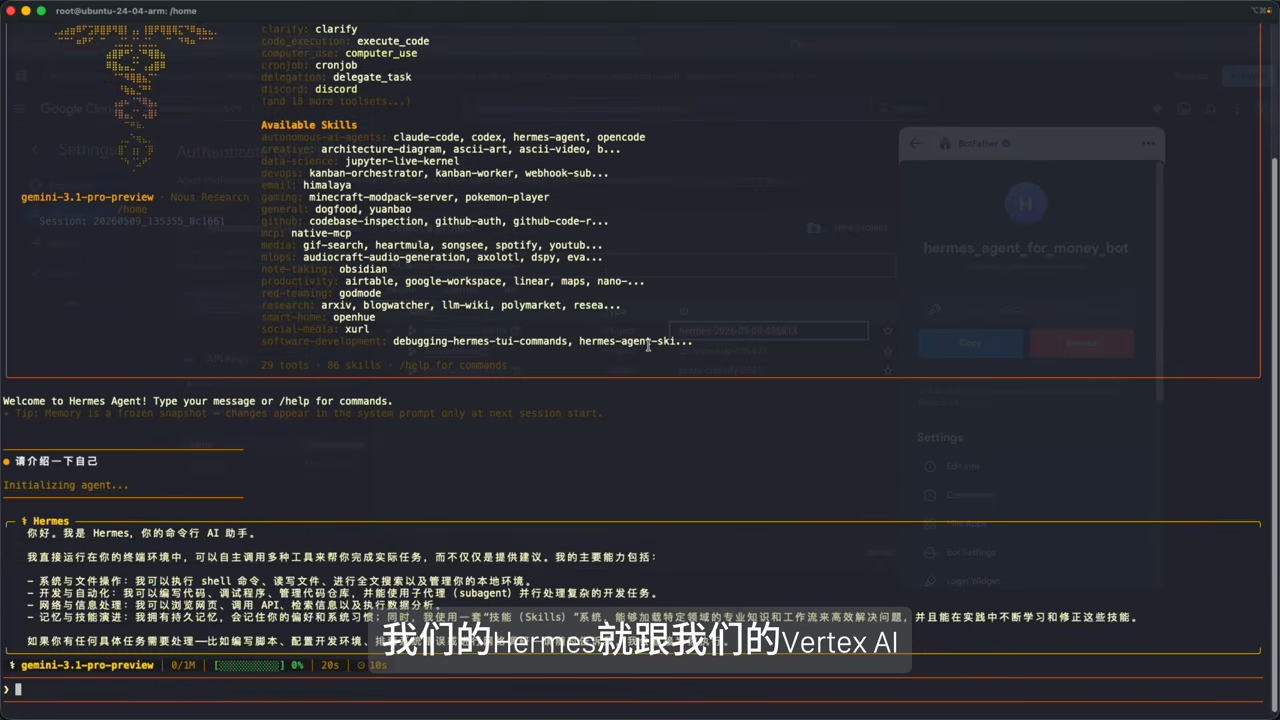The height and width of the screenshot is (720, 1280).
Task: Click the 'email: himalaya' row
Action: point(306,185)
